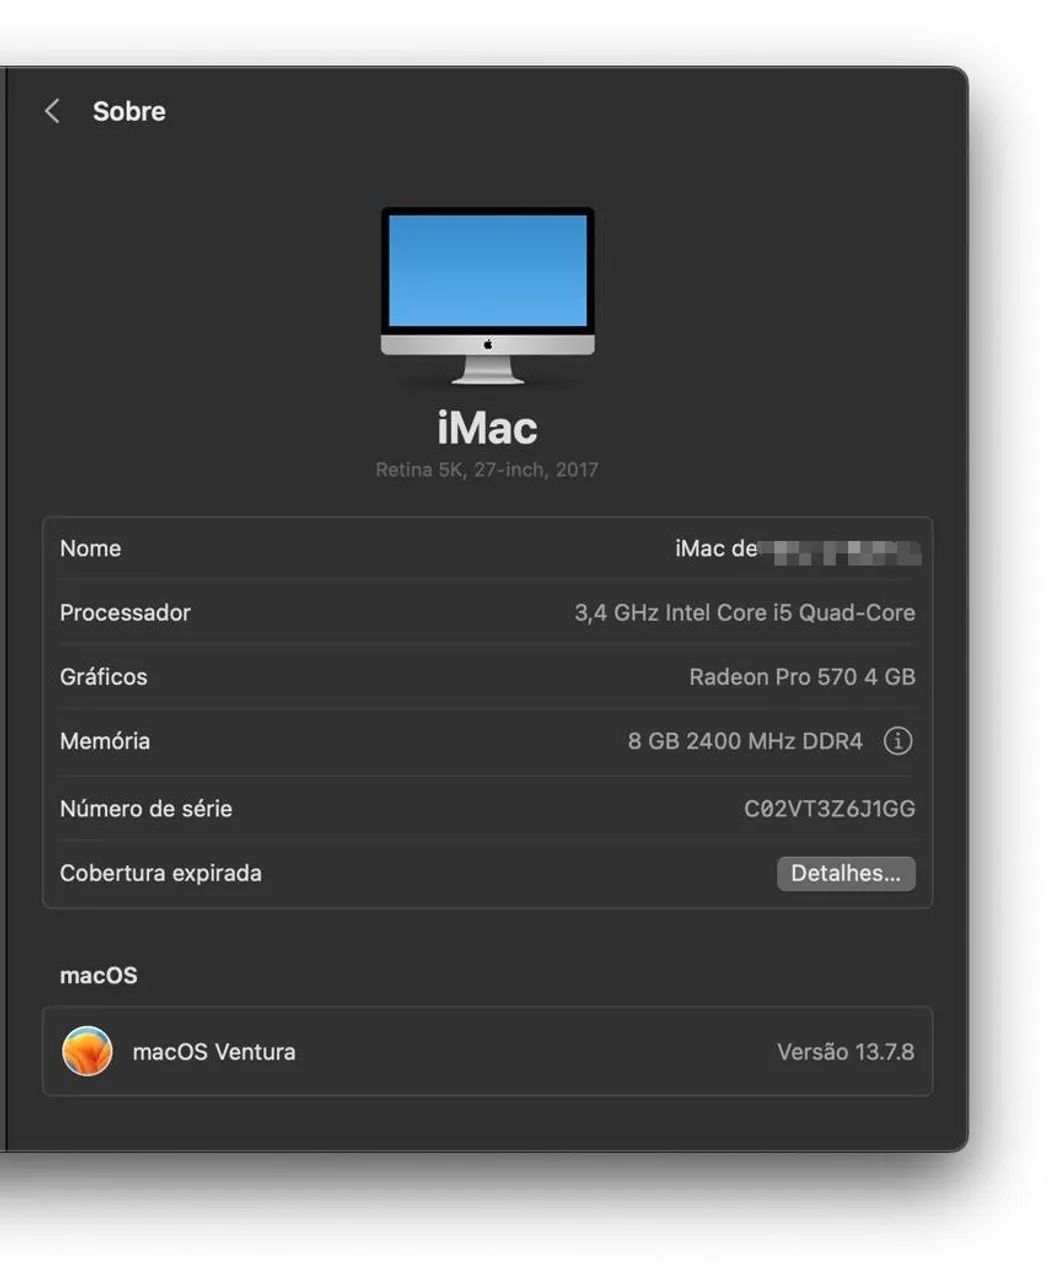This screenshot has height=1280, width=1064.
Task: Click the "Número de série" label
Action: click(x=146, y=808)
